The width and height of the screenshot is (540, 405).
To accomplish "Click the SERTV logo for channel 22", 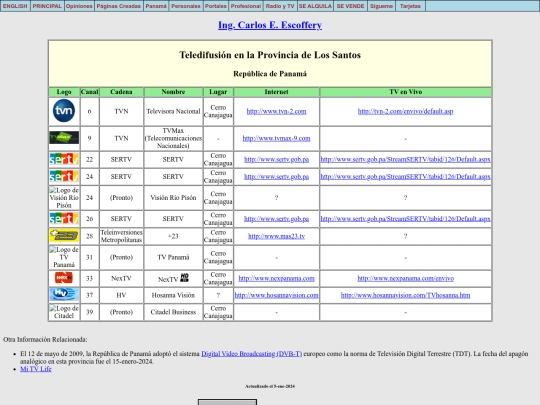I will 64,159.
